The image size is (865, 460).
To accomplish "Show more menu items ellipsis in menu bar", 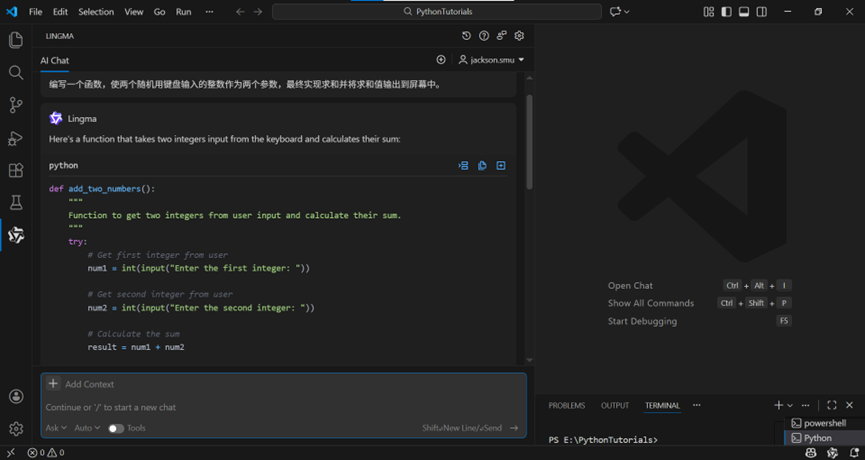I will coord(209,12).
